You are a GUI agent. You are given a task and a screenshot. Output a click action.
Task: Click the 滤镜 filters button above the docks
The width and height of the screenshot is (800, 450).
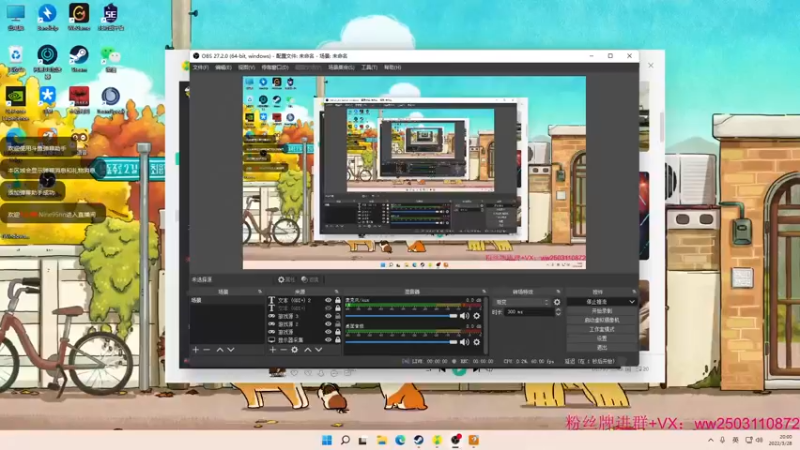pos(310,280)
